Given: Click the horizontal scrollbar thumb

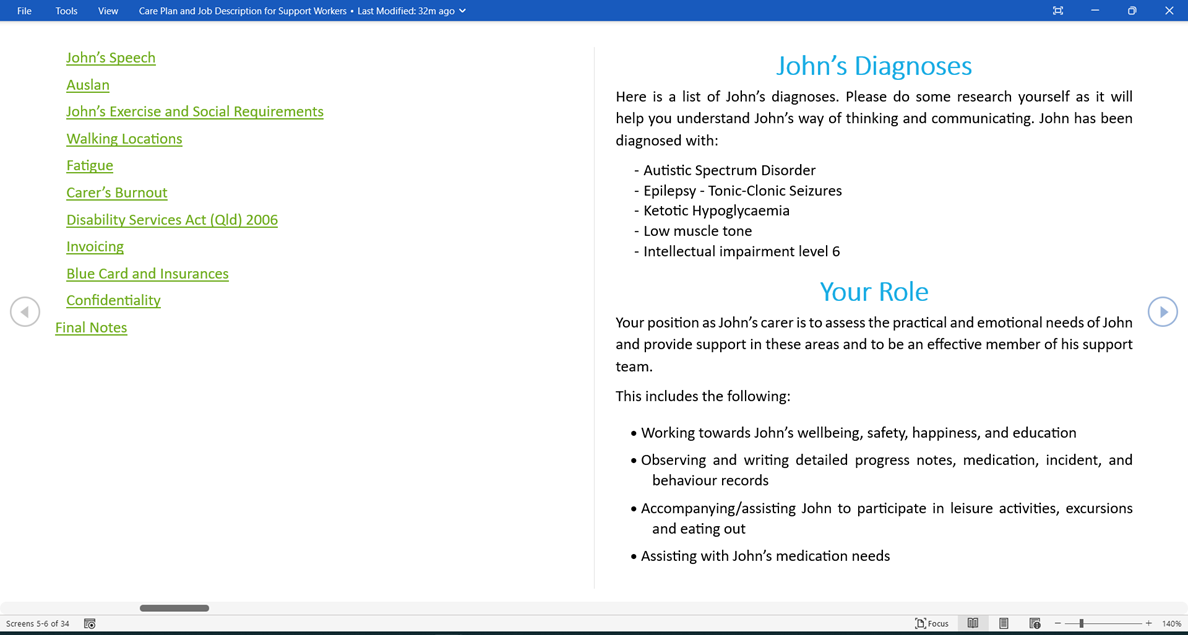Looking at the screenshot, I should [x=174, y=607].
